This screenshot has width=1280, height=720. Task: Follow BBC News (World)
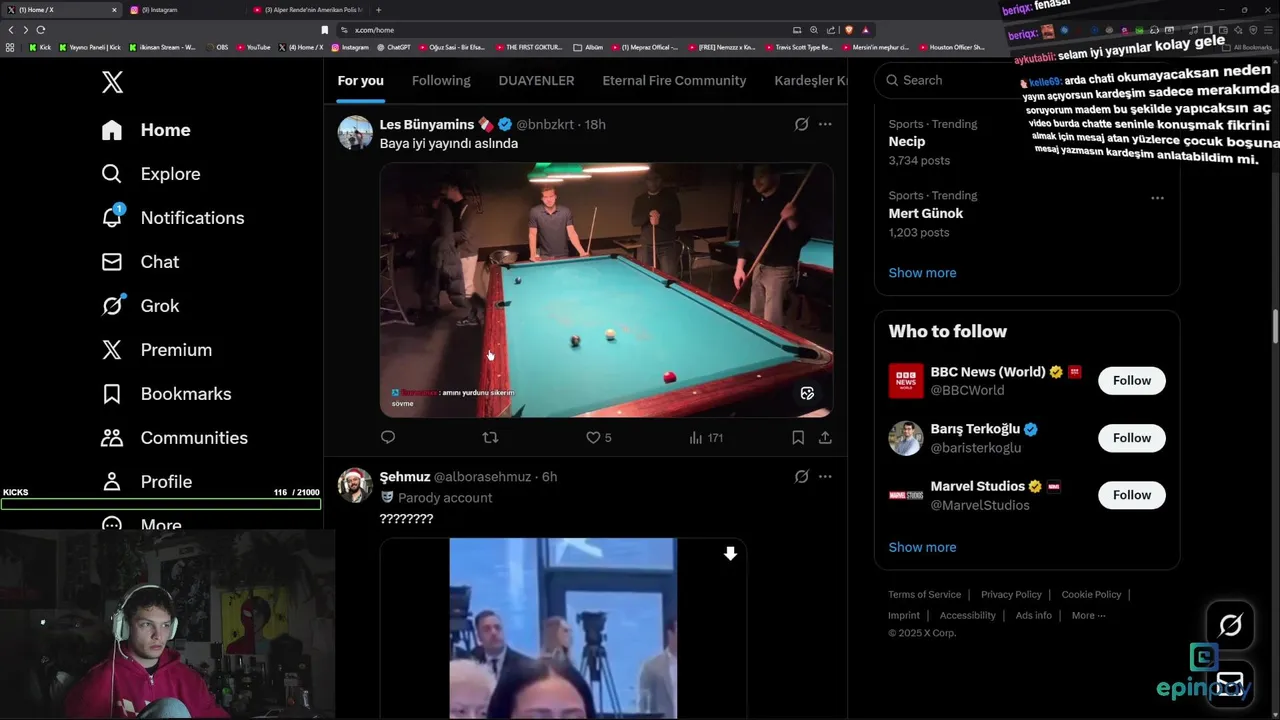[x=1132, y=380]
